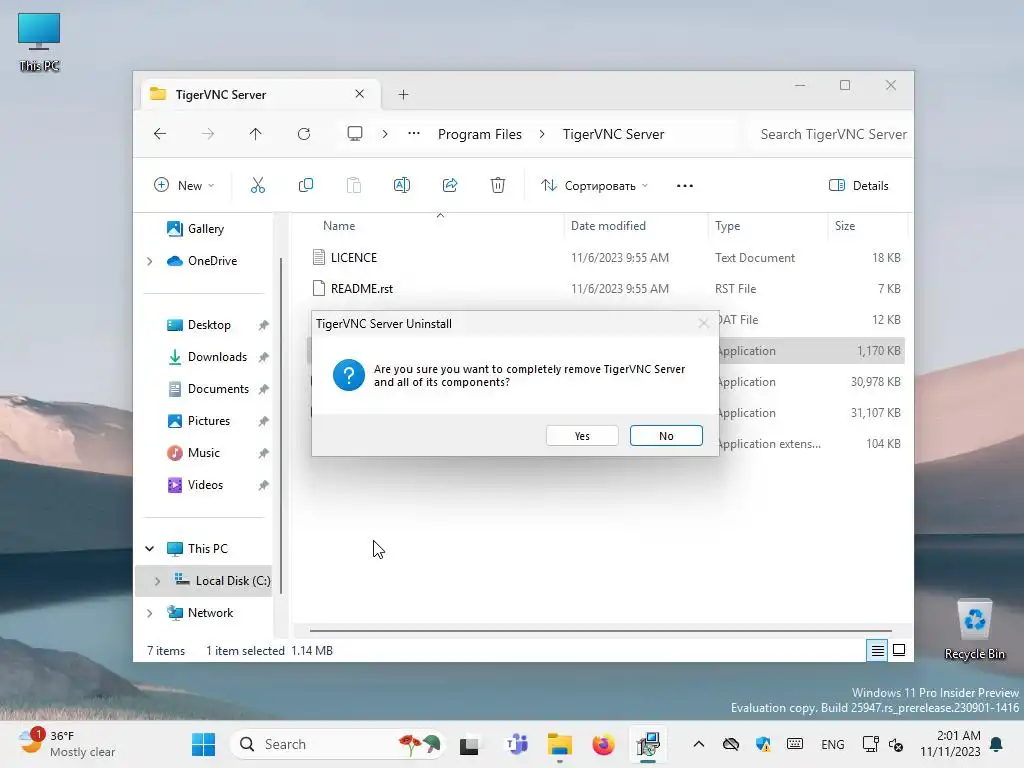Select This PC in navigation pane
Screen dimensions: 1024x768
(208, 549)
